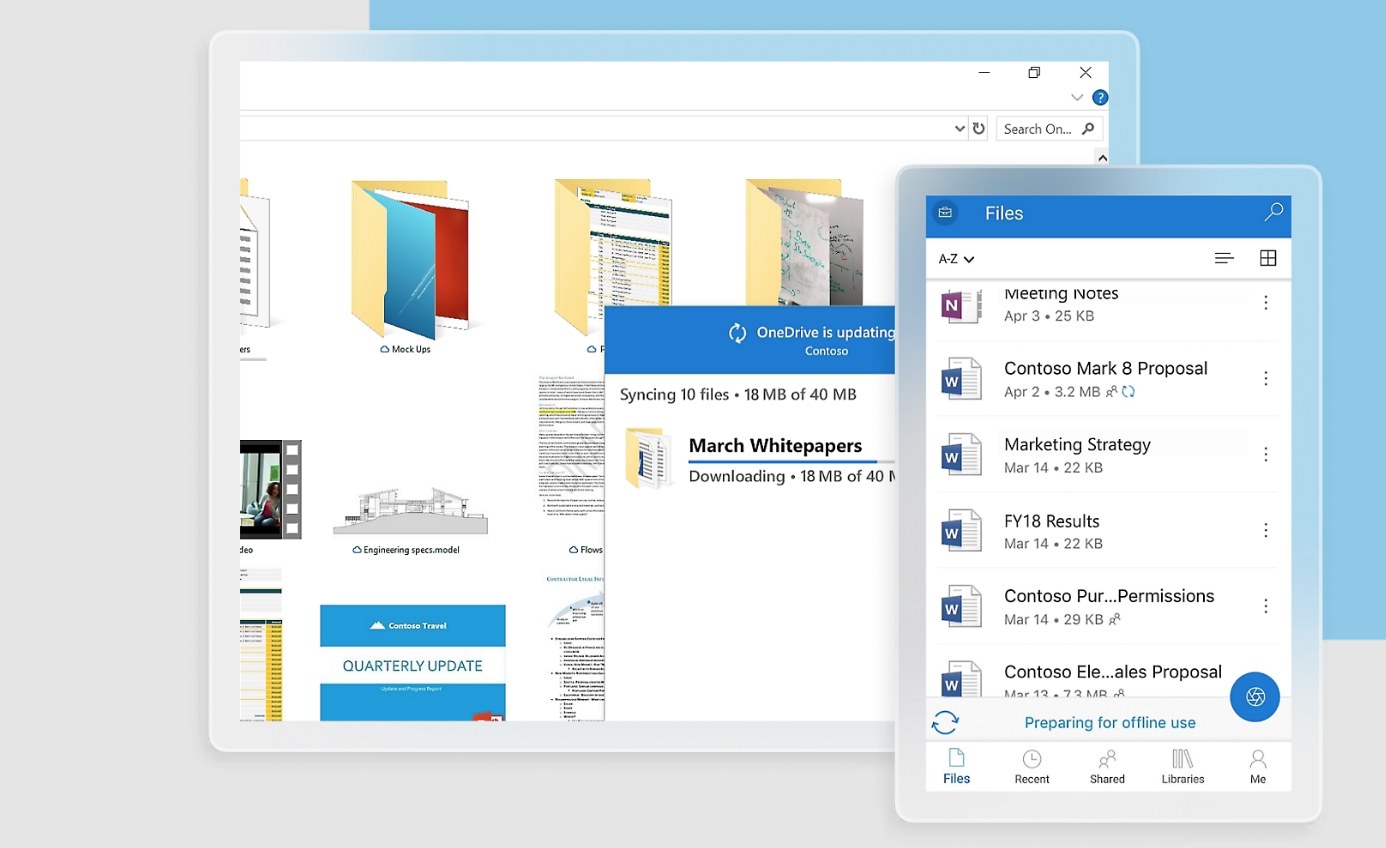The height and width of the screenshot is (848, 1386).
Task: Open the Contractor legal document thumbnail
Action: pyautogui.click(x=575, y=647)
